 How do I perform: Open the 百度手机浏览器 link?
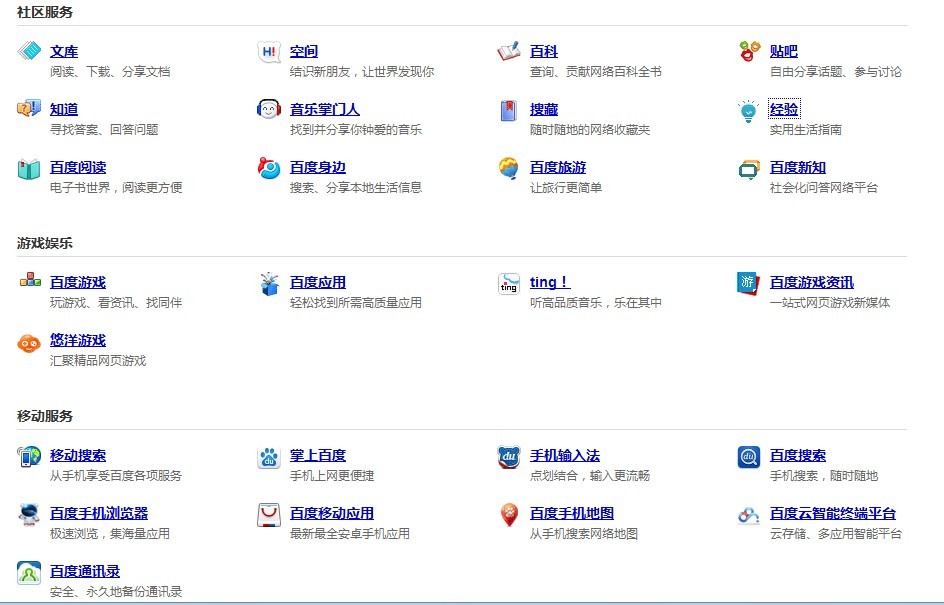99,513
